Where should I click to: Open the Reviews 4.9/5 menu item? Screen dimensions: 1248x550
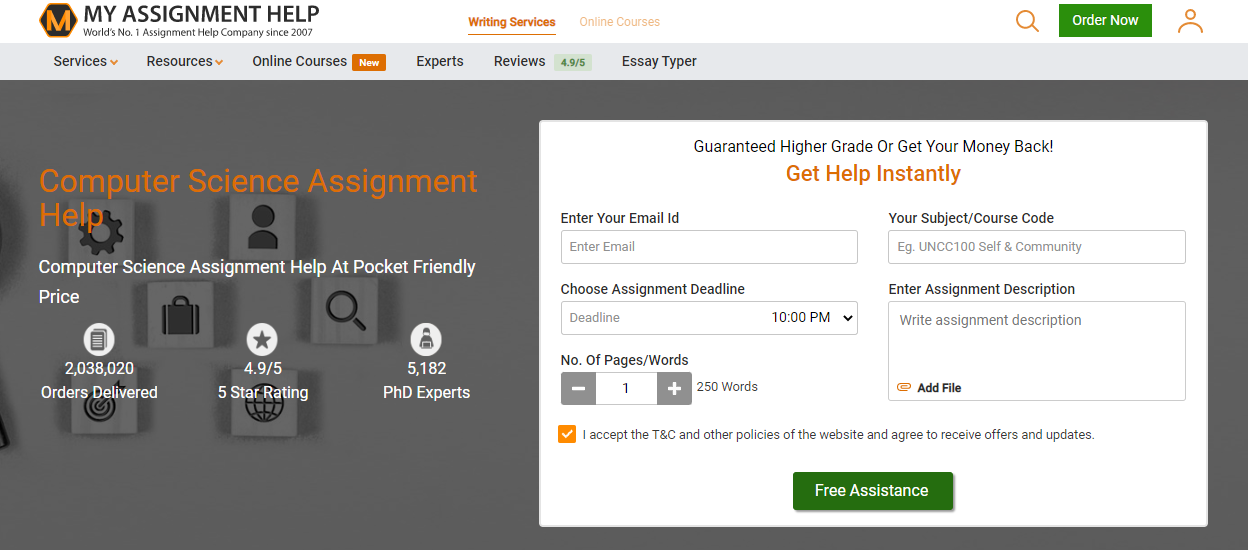click(543, 61)
